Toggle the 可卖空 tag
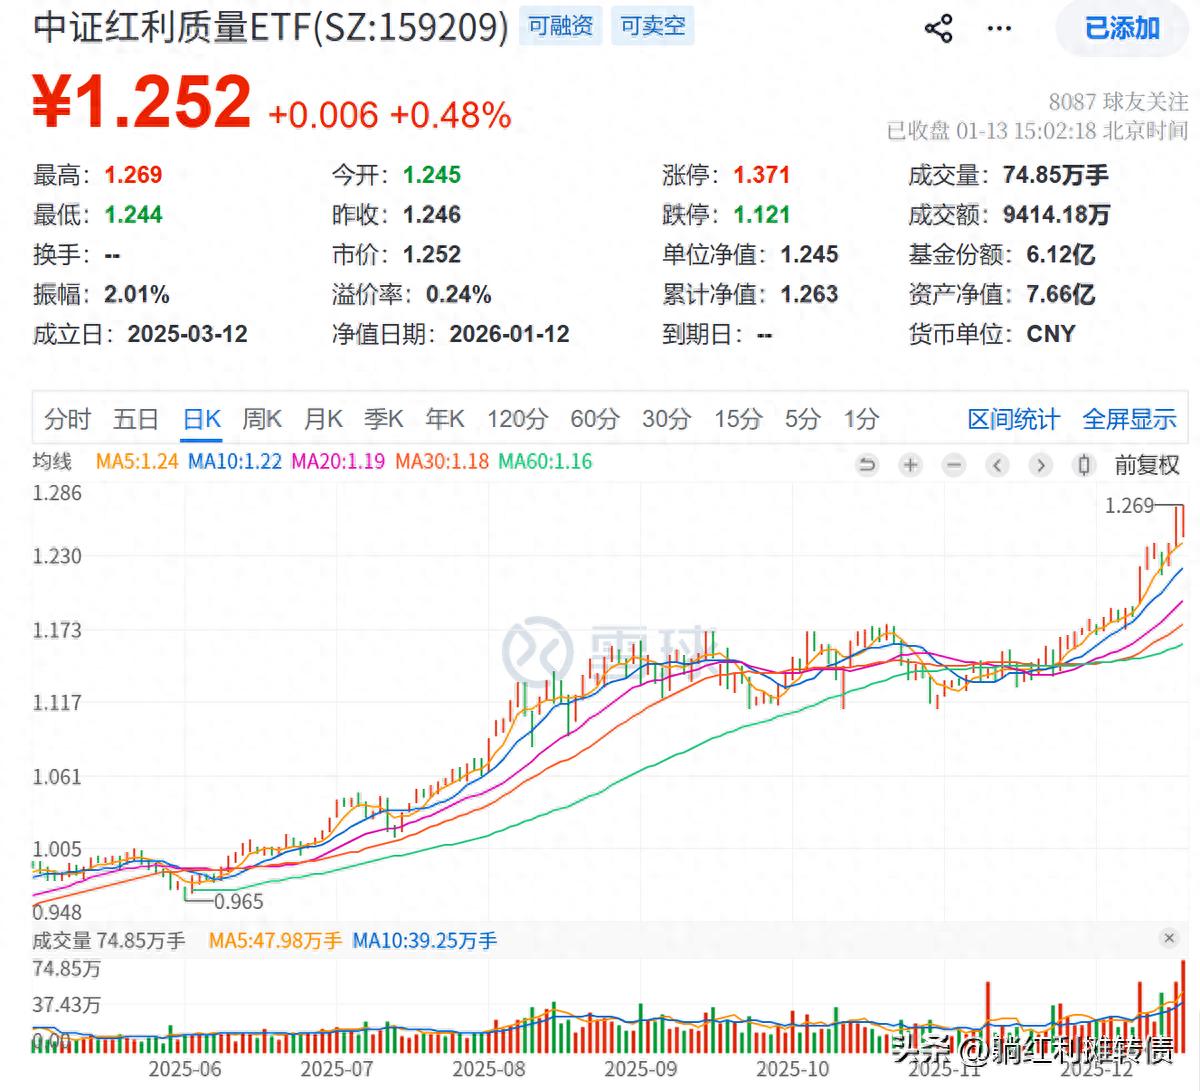Image resolution: width=1200 pixels, height=1091 pixels. 653,26
